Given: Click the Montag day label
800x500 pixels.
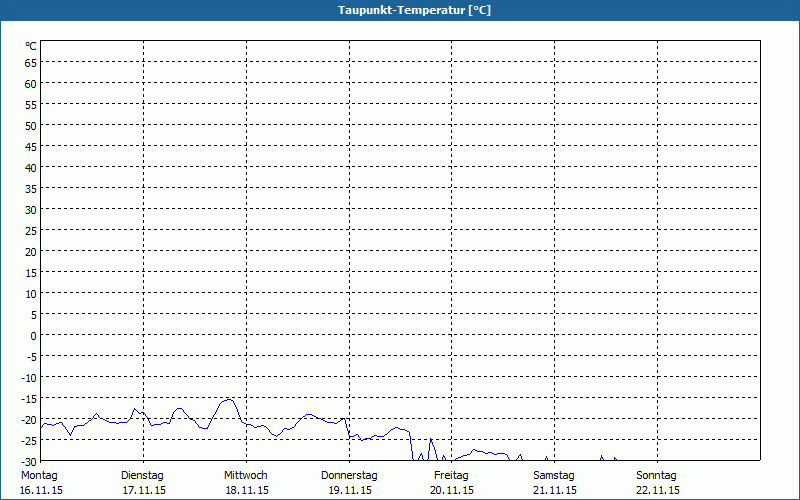Looking at the screenshot, I should pos(39,476).
